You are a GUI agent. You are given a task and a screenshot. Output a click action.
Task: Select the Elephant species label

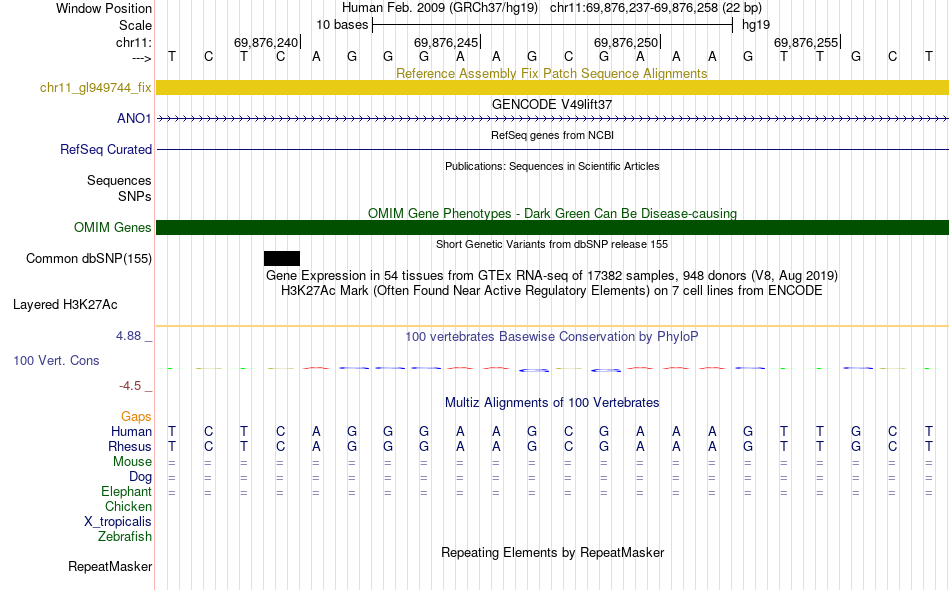[x=126, y=491]
